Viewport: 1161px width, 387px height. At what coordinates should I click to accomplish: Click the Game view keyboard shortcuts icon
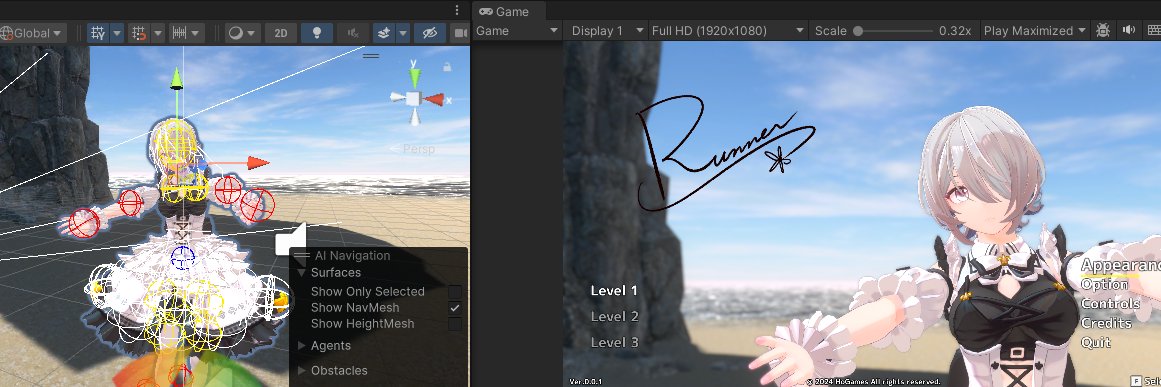[x=1154, y=30]
